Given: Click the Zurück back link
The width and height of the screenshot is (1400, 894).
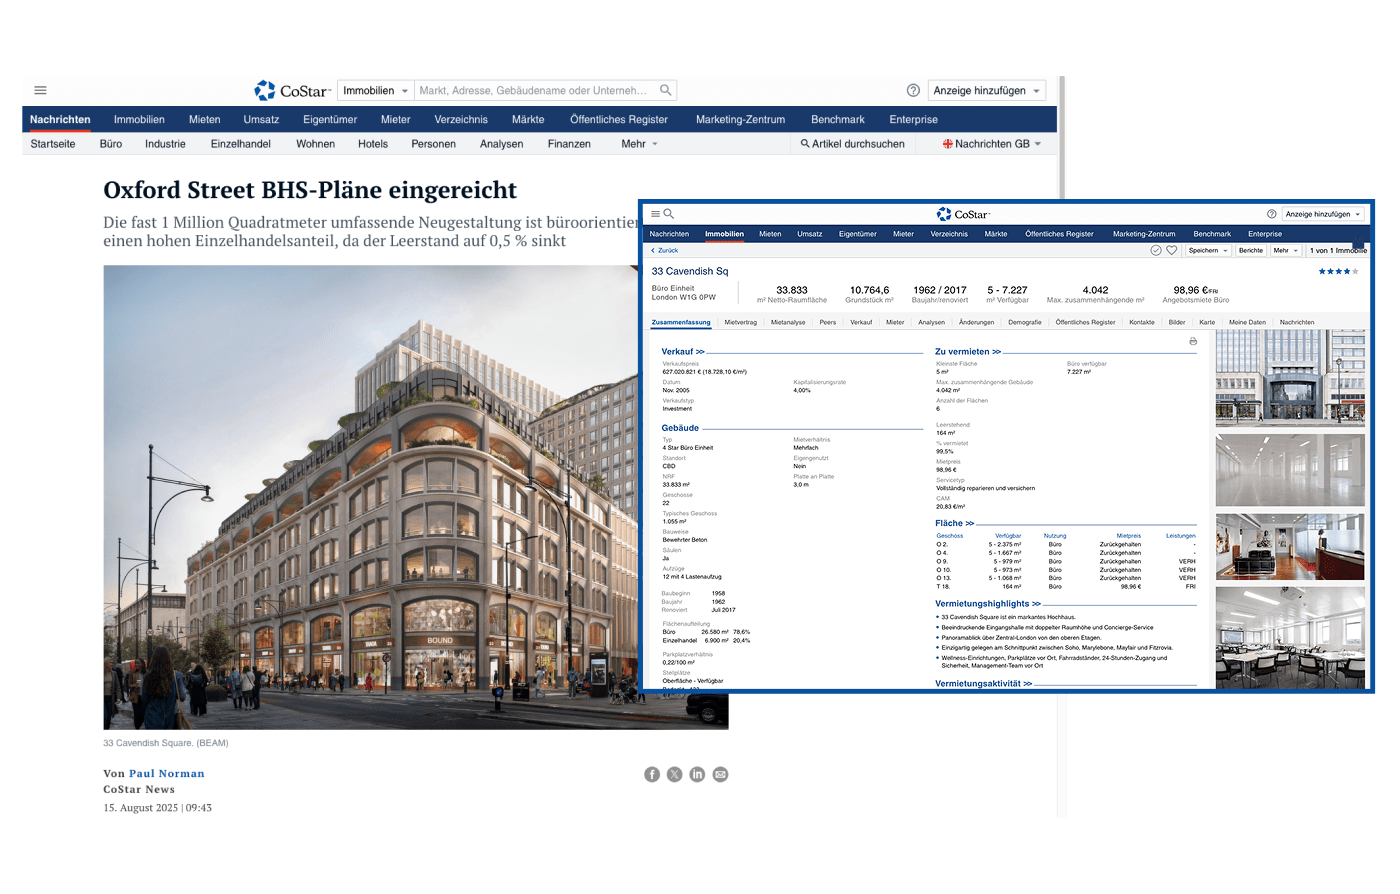Looking at the screenshot, I should click(x=665, y=250).
